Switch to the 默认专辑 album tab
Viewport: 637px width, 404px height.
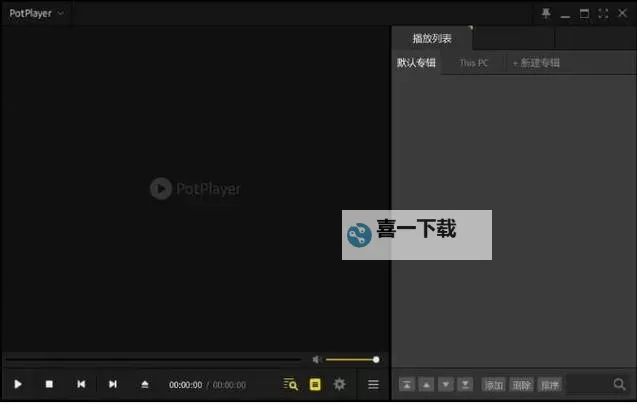point(416,63)
